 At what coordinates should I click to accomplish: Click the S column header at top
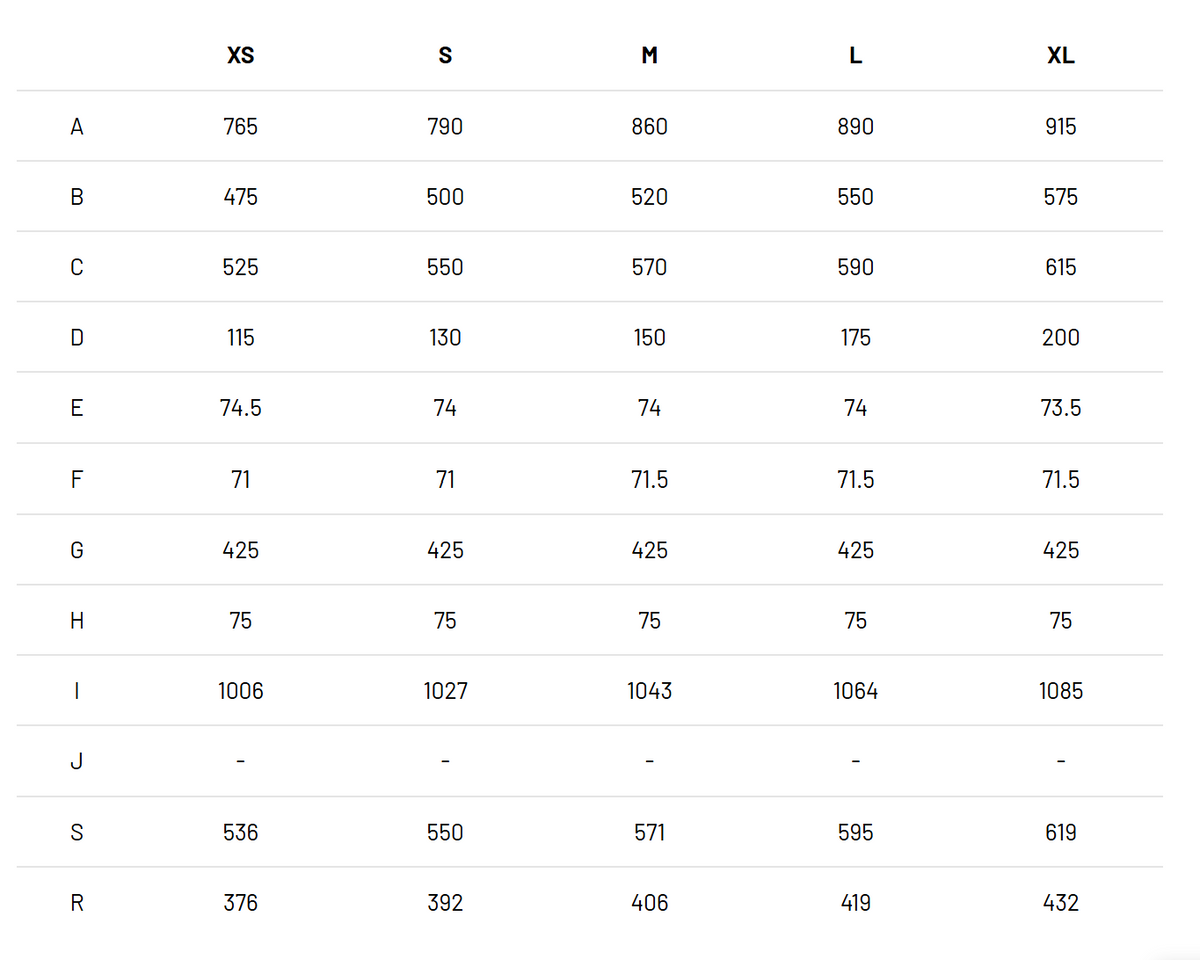(x=445, y=56)
